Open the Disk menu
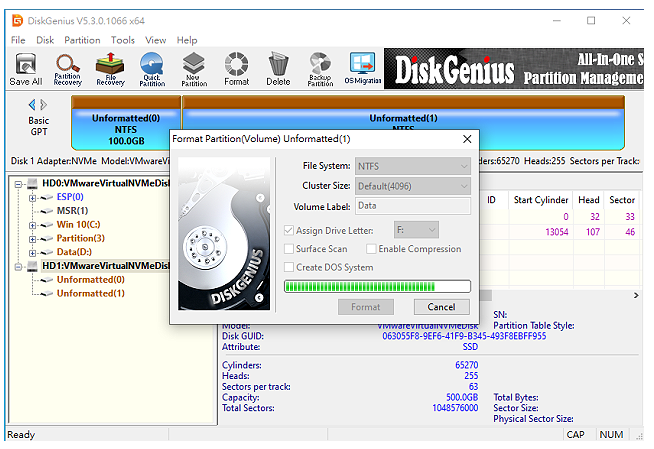This screenshot has height=449, width=654. click(45, 40)
